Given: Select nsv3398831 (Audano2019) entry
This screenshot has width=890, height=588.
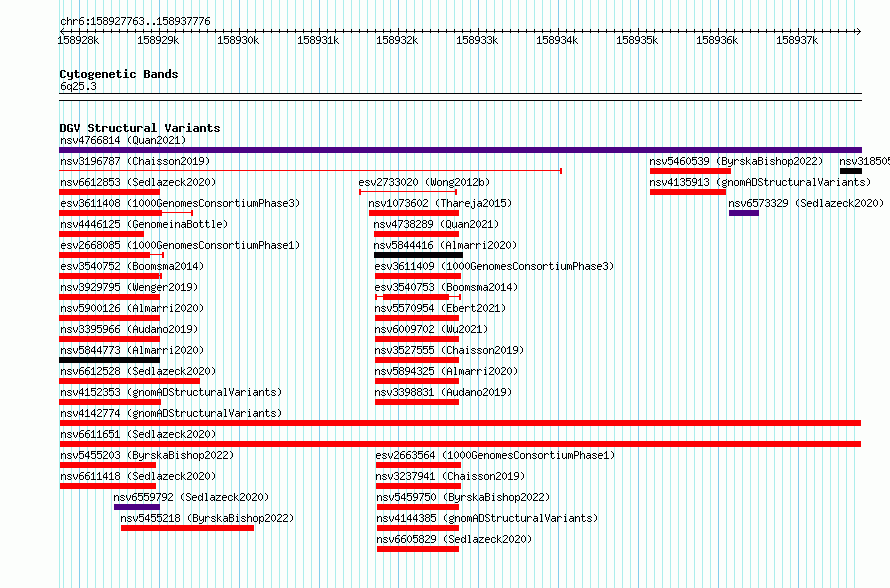Looking at the screenshot, I should tap(443, 392).
